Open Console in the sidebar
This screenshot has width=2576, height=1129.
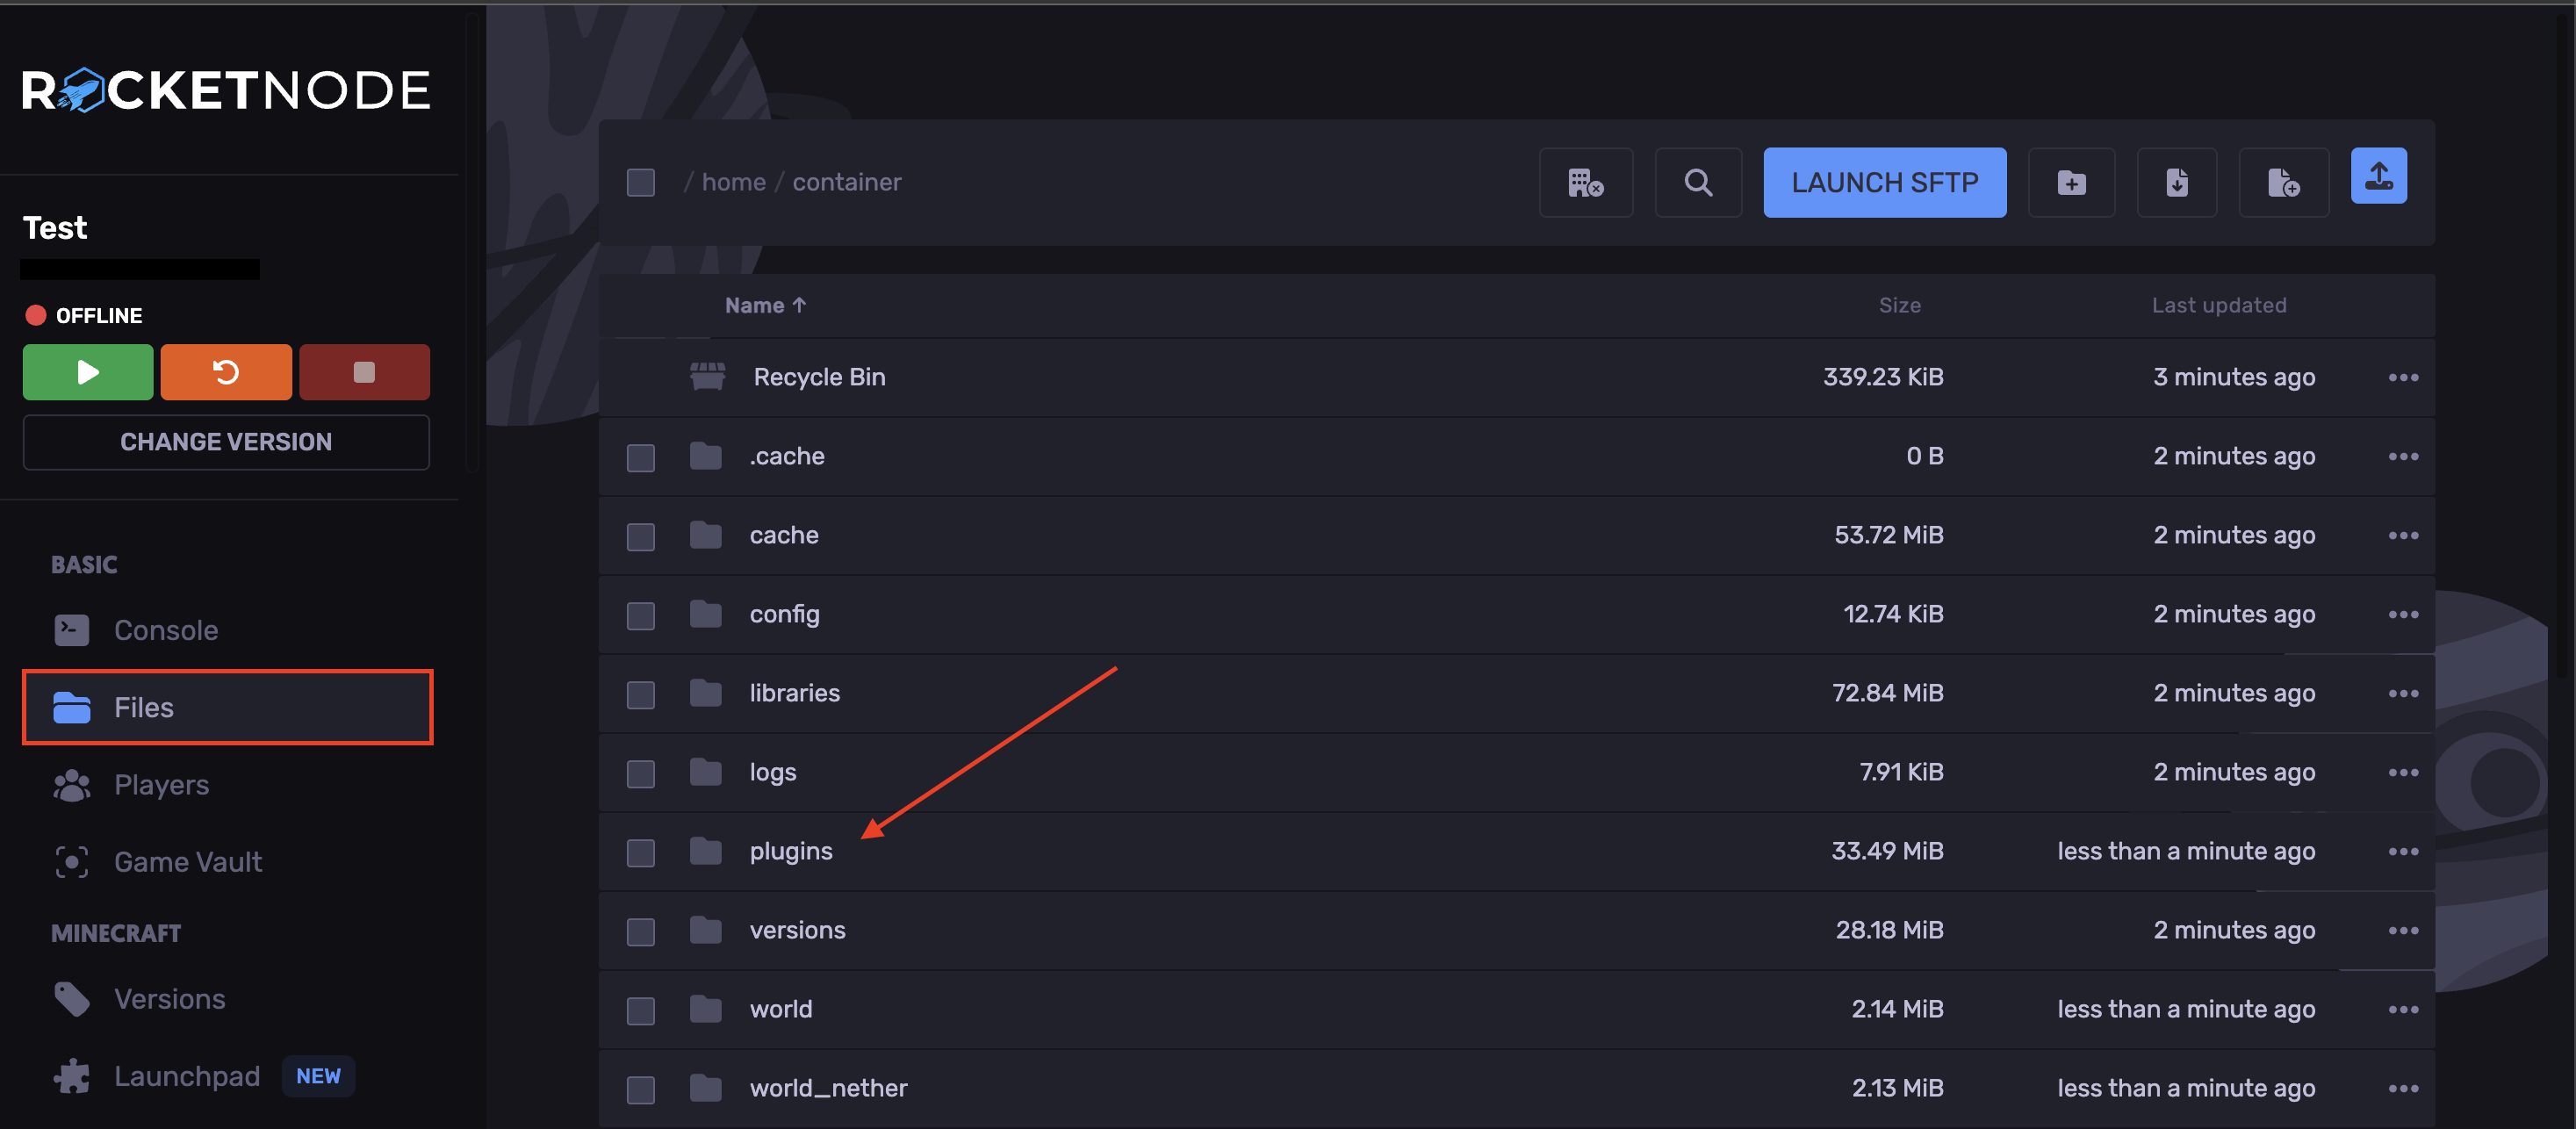(166, 630)
